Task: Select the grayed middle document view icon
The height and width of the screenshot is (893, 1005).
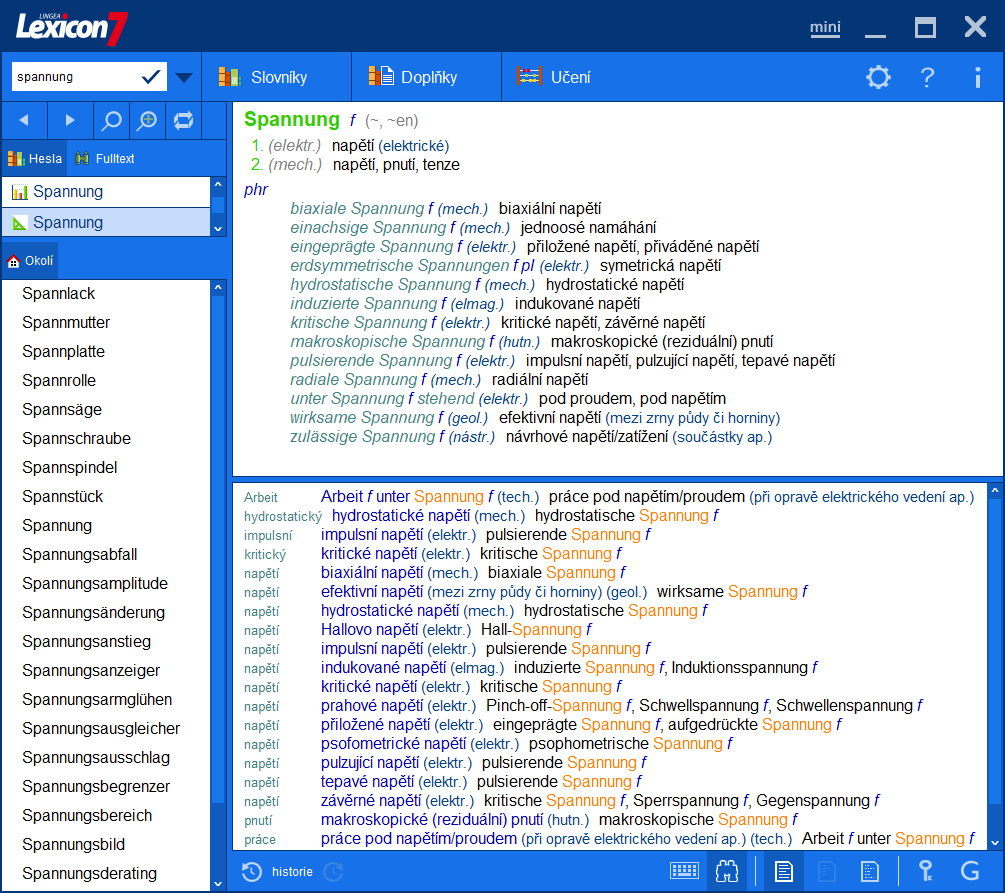Action: (x=826, y=871)
